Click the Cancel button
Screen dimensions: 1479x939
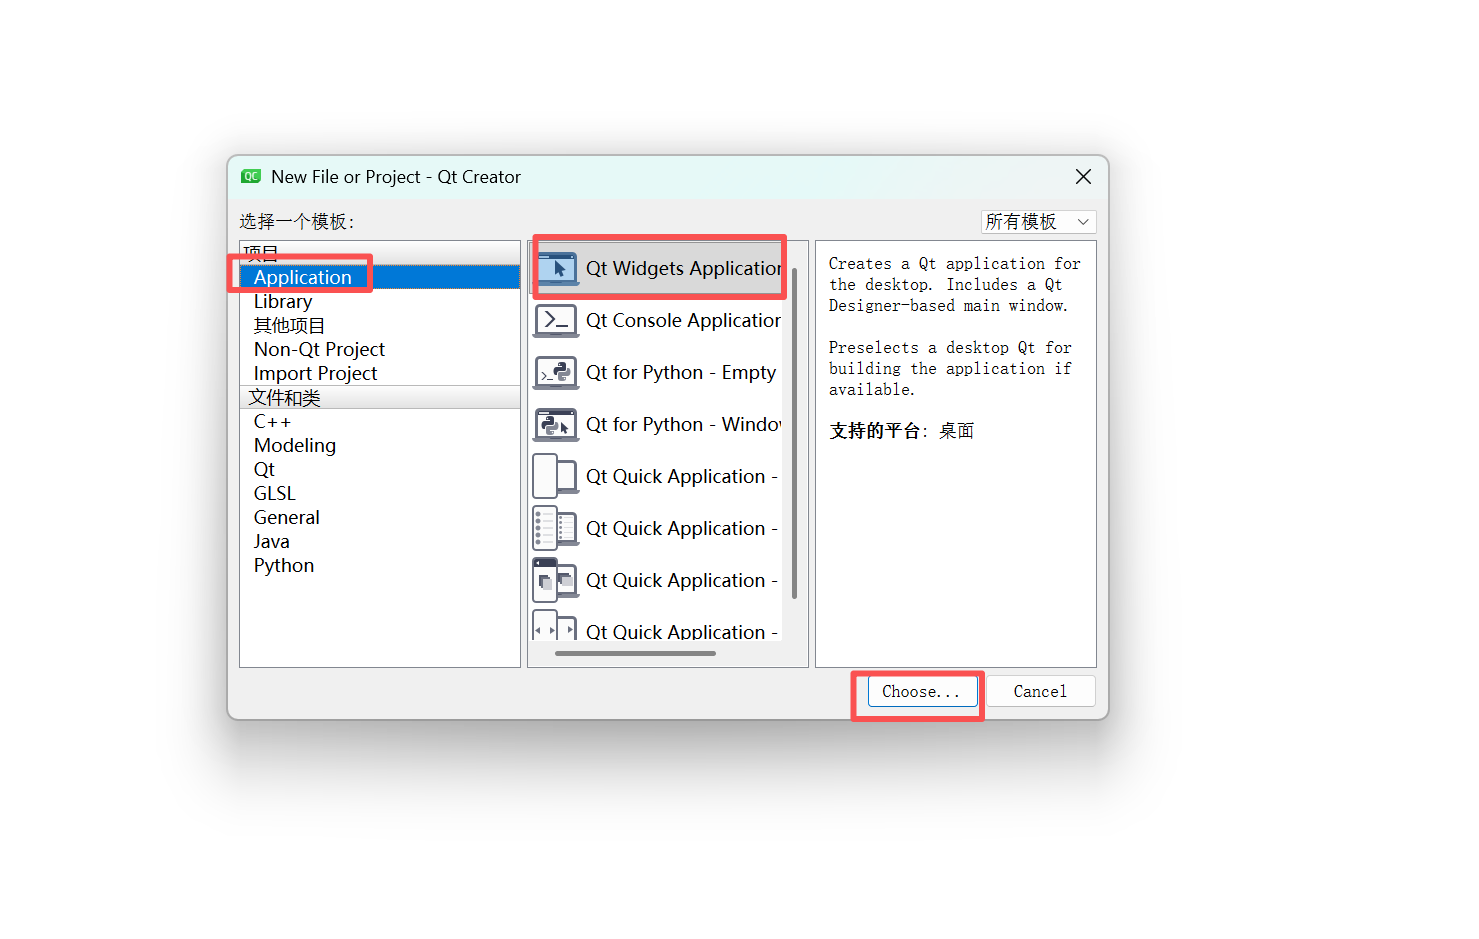click(x=1040, y=691)
